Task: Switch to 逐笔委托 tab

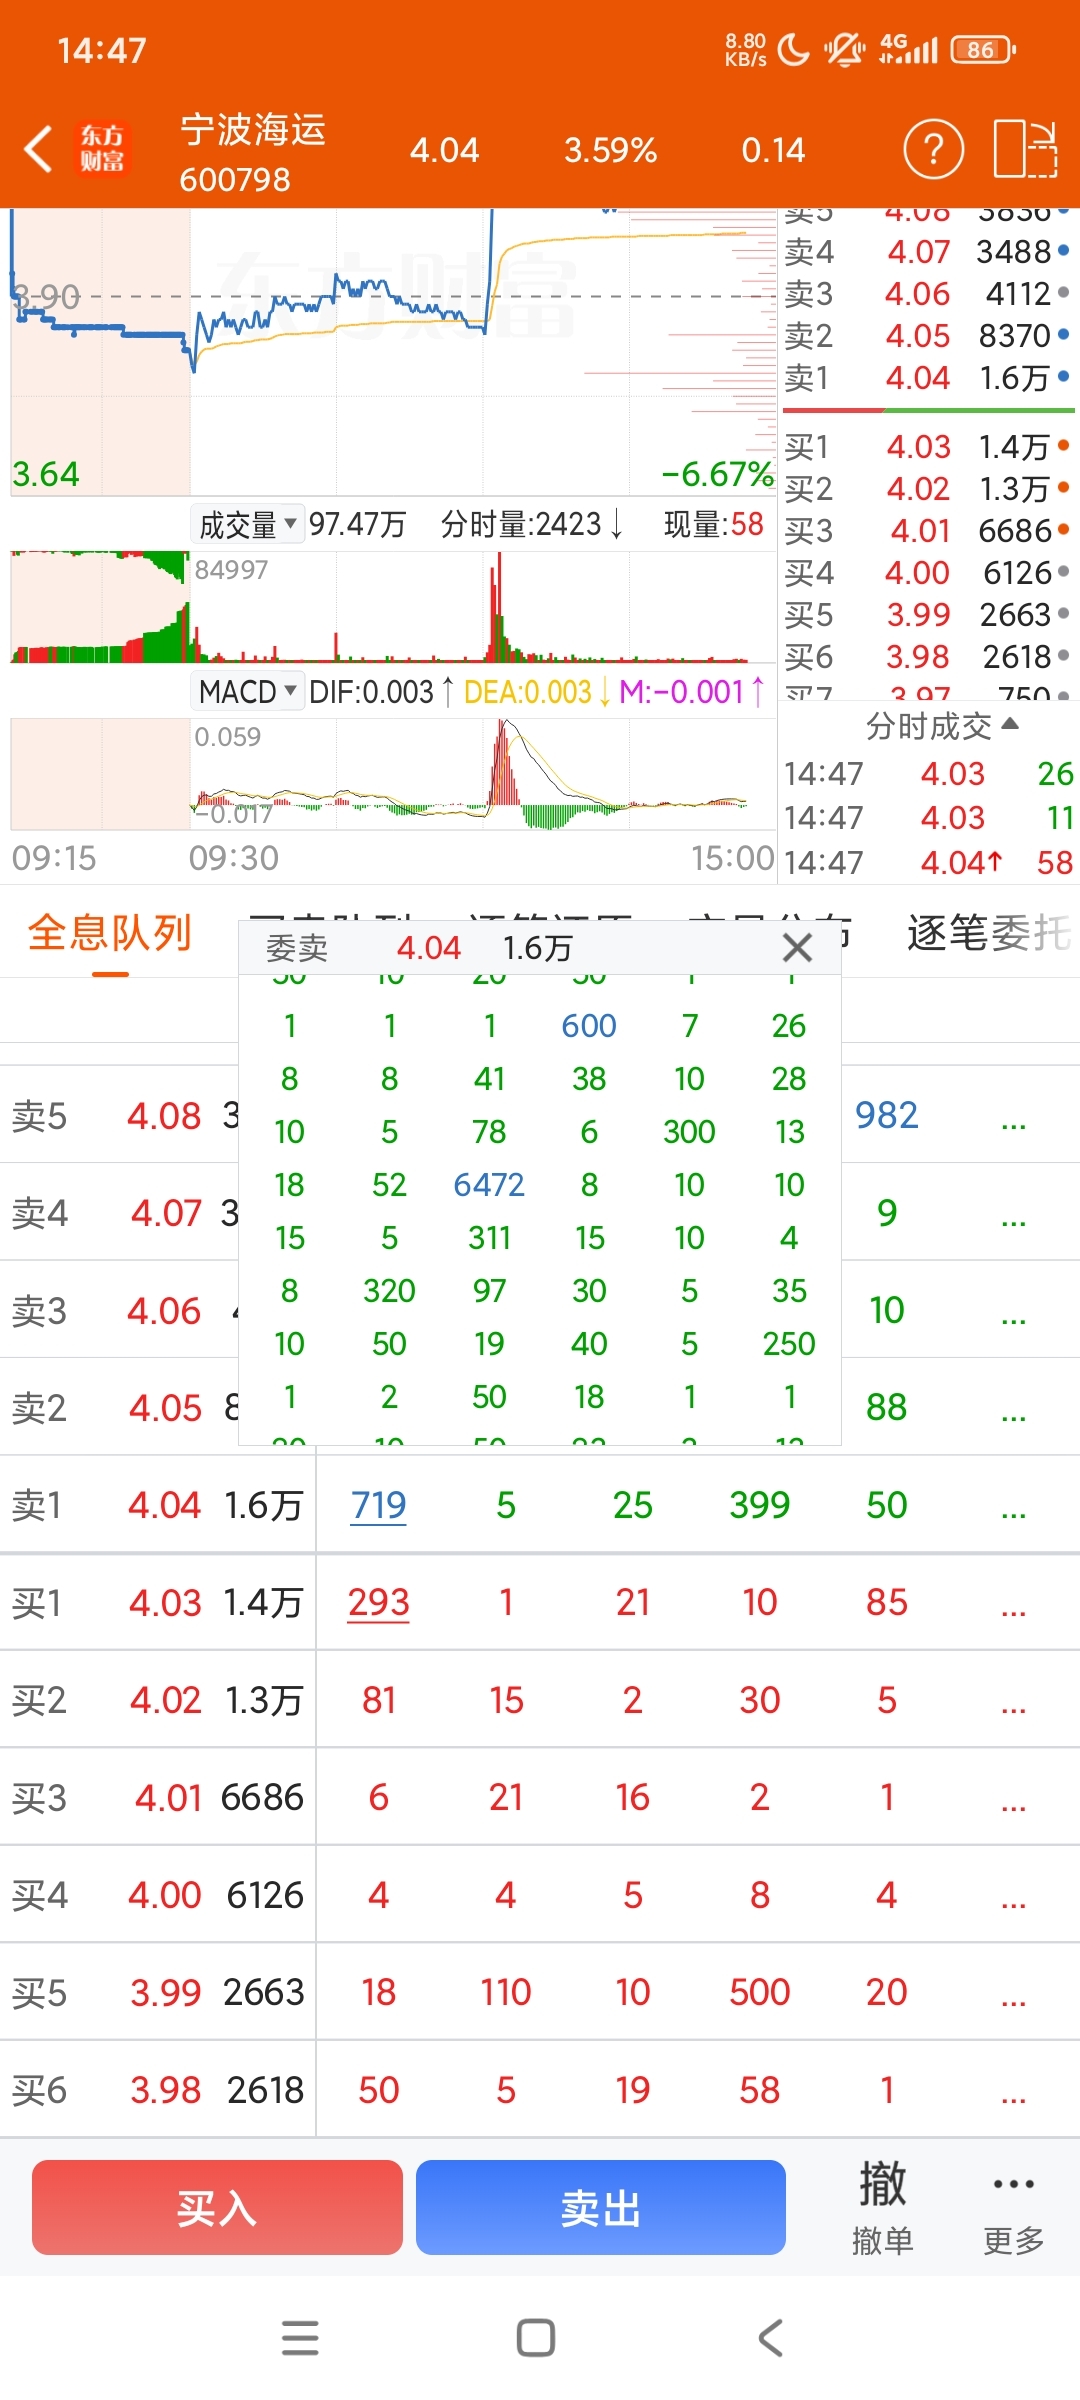Action: pyautogui.click(x=988, y=932)
